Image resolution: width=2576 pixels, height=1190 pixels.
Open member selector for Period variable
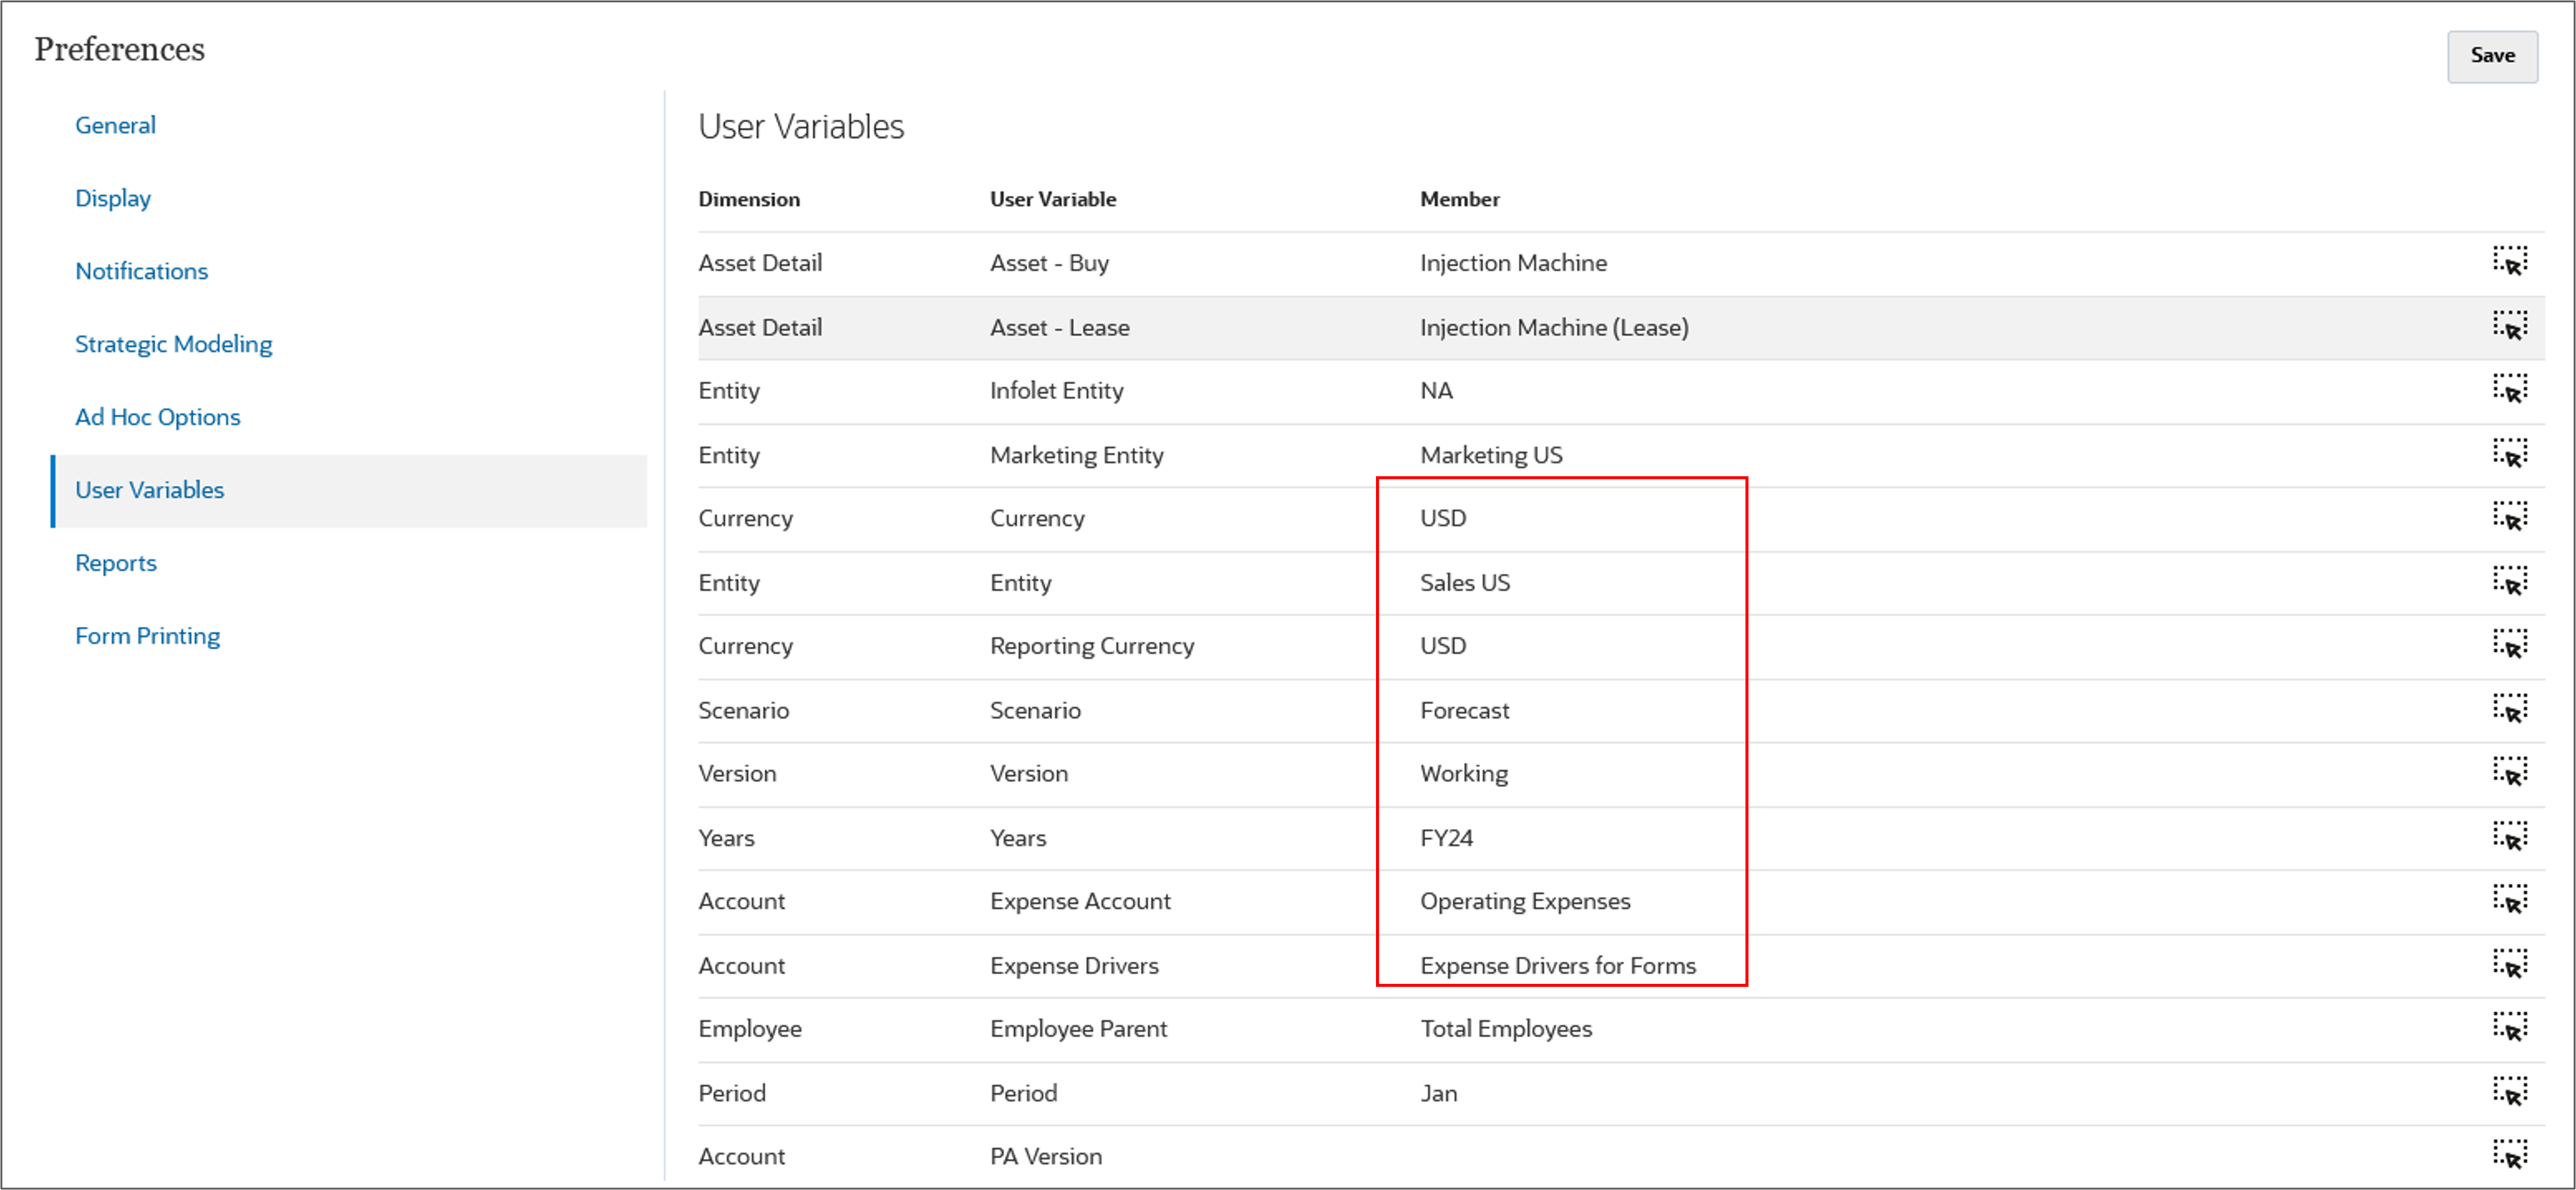coord(2509,1092)
